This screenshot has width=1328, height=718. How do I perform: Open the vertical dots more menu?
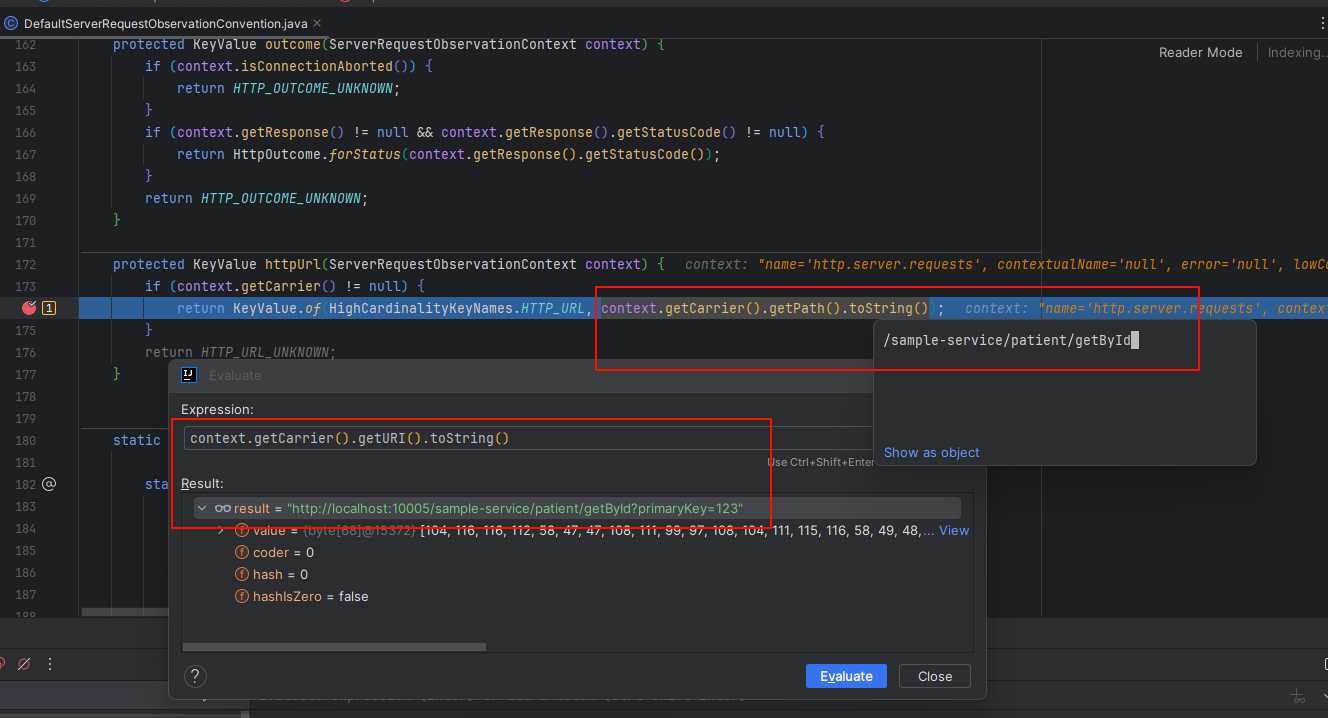[x=50, y=664]
